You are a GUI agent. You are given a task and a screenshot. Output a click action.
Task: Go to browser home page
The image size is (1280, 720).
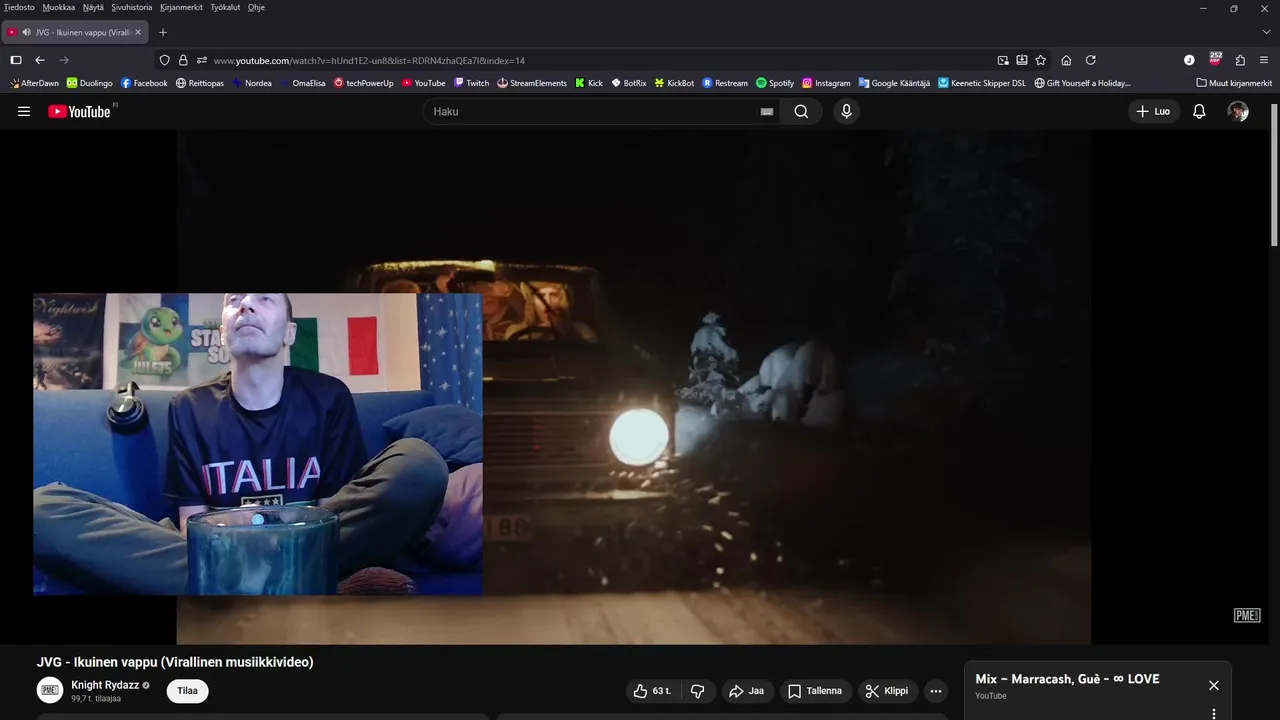[1066, 60]
